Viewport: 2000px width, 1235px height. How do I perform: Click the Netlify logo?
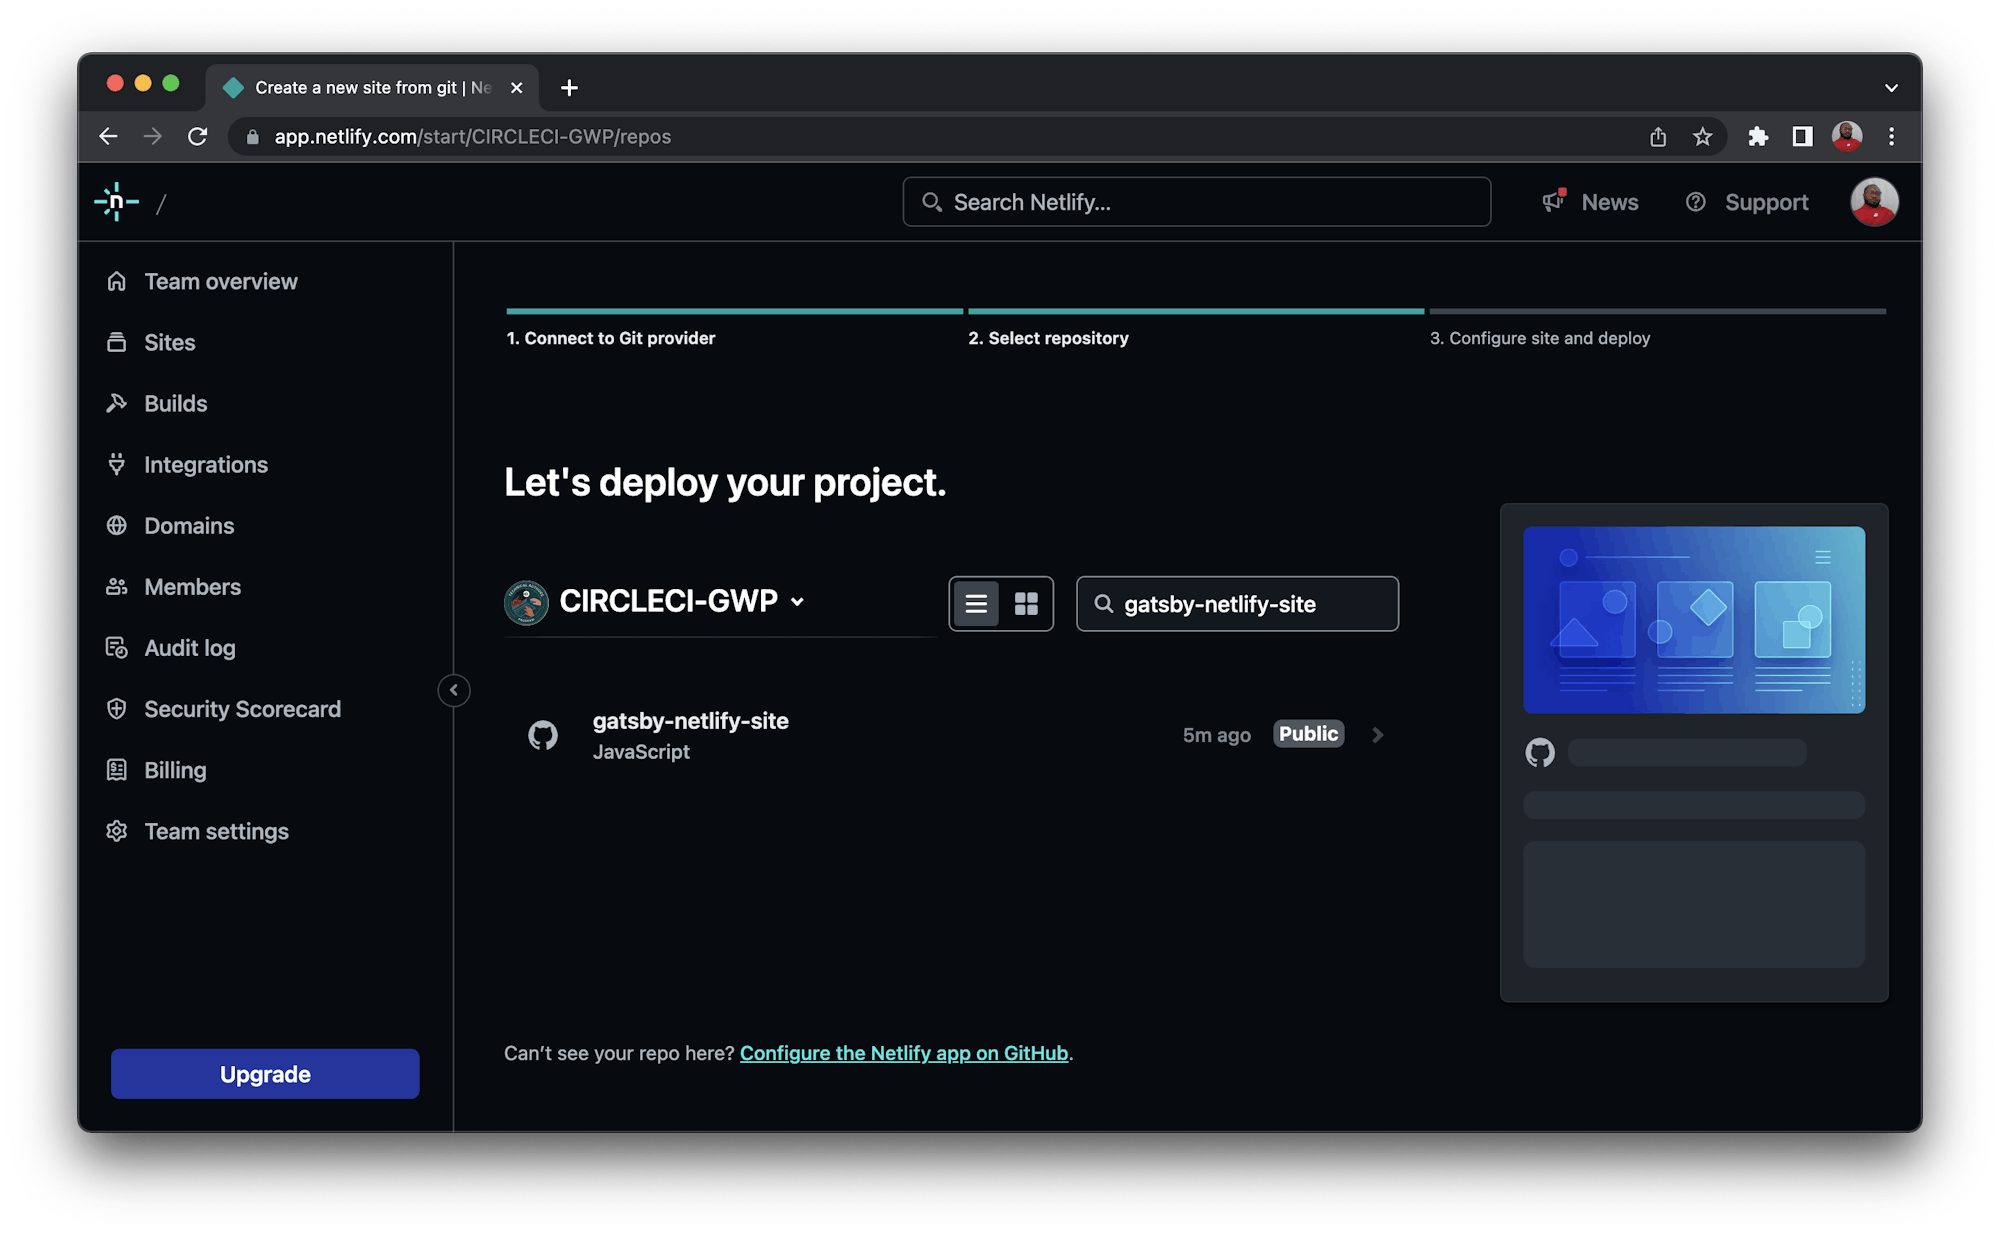click(117, 202)
